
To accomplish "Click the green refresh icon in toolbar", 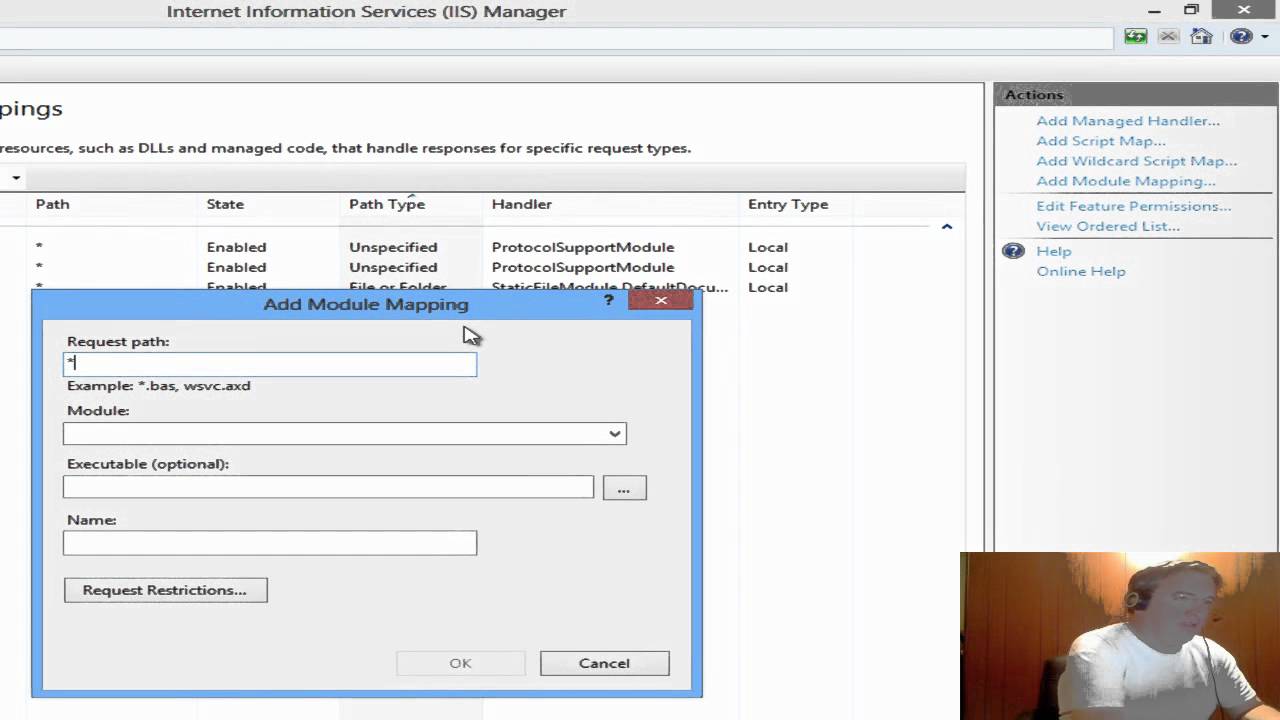I will pyautogui.click(x=1135, y=37).
